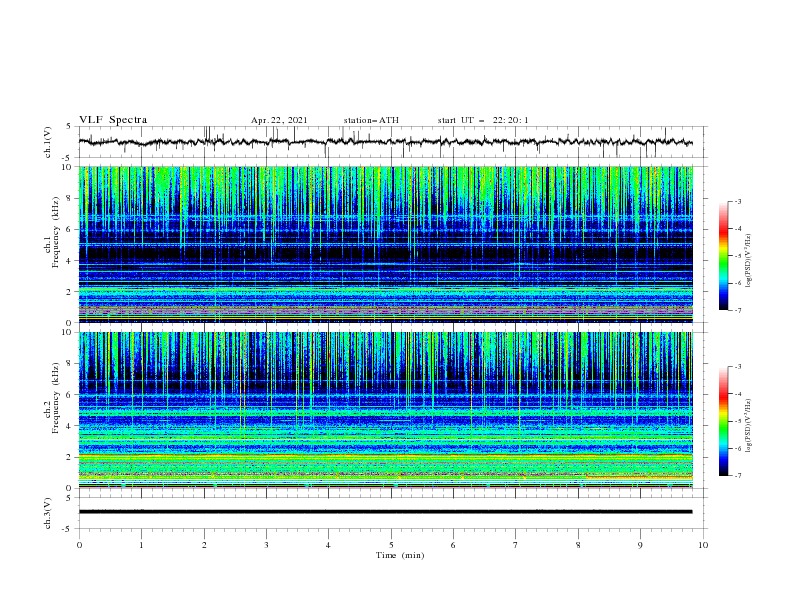Screen dimensions: 792x612
Task: Click the ch.1 spectrogram color bar
Action: pos(723,256)
